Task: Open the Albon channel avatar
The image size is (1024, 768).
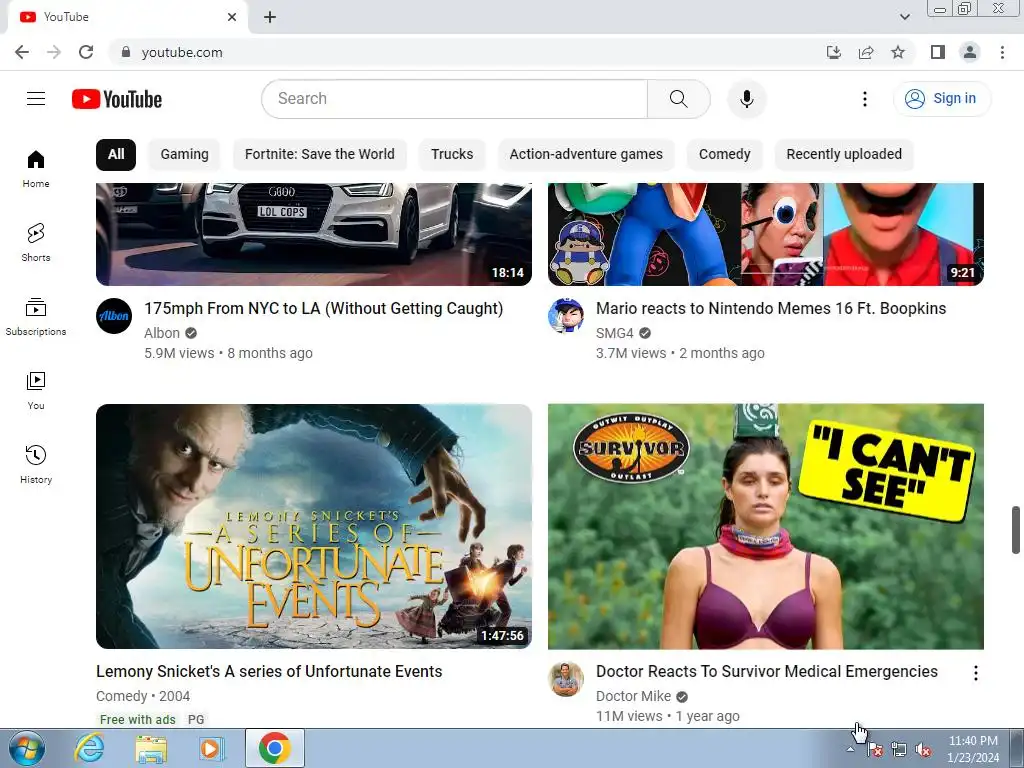Action: [x=114, y=316]
